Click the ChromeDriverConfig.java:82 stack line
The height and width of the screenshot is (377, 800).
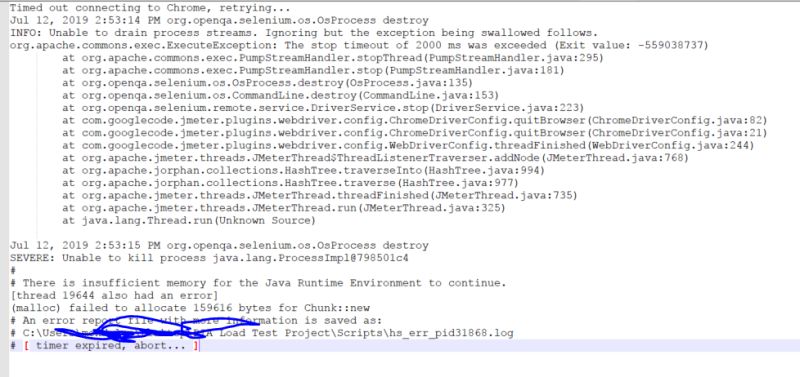(x=415, y=120)
